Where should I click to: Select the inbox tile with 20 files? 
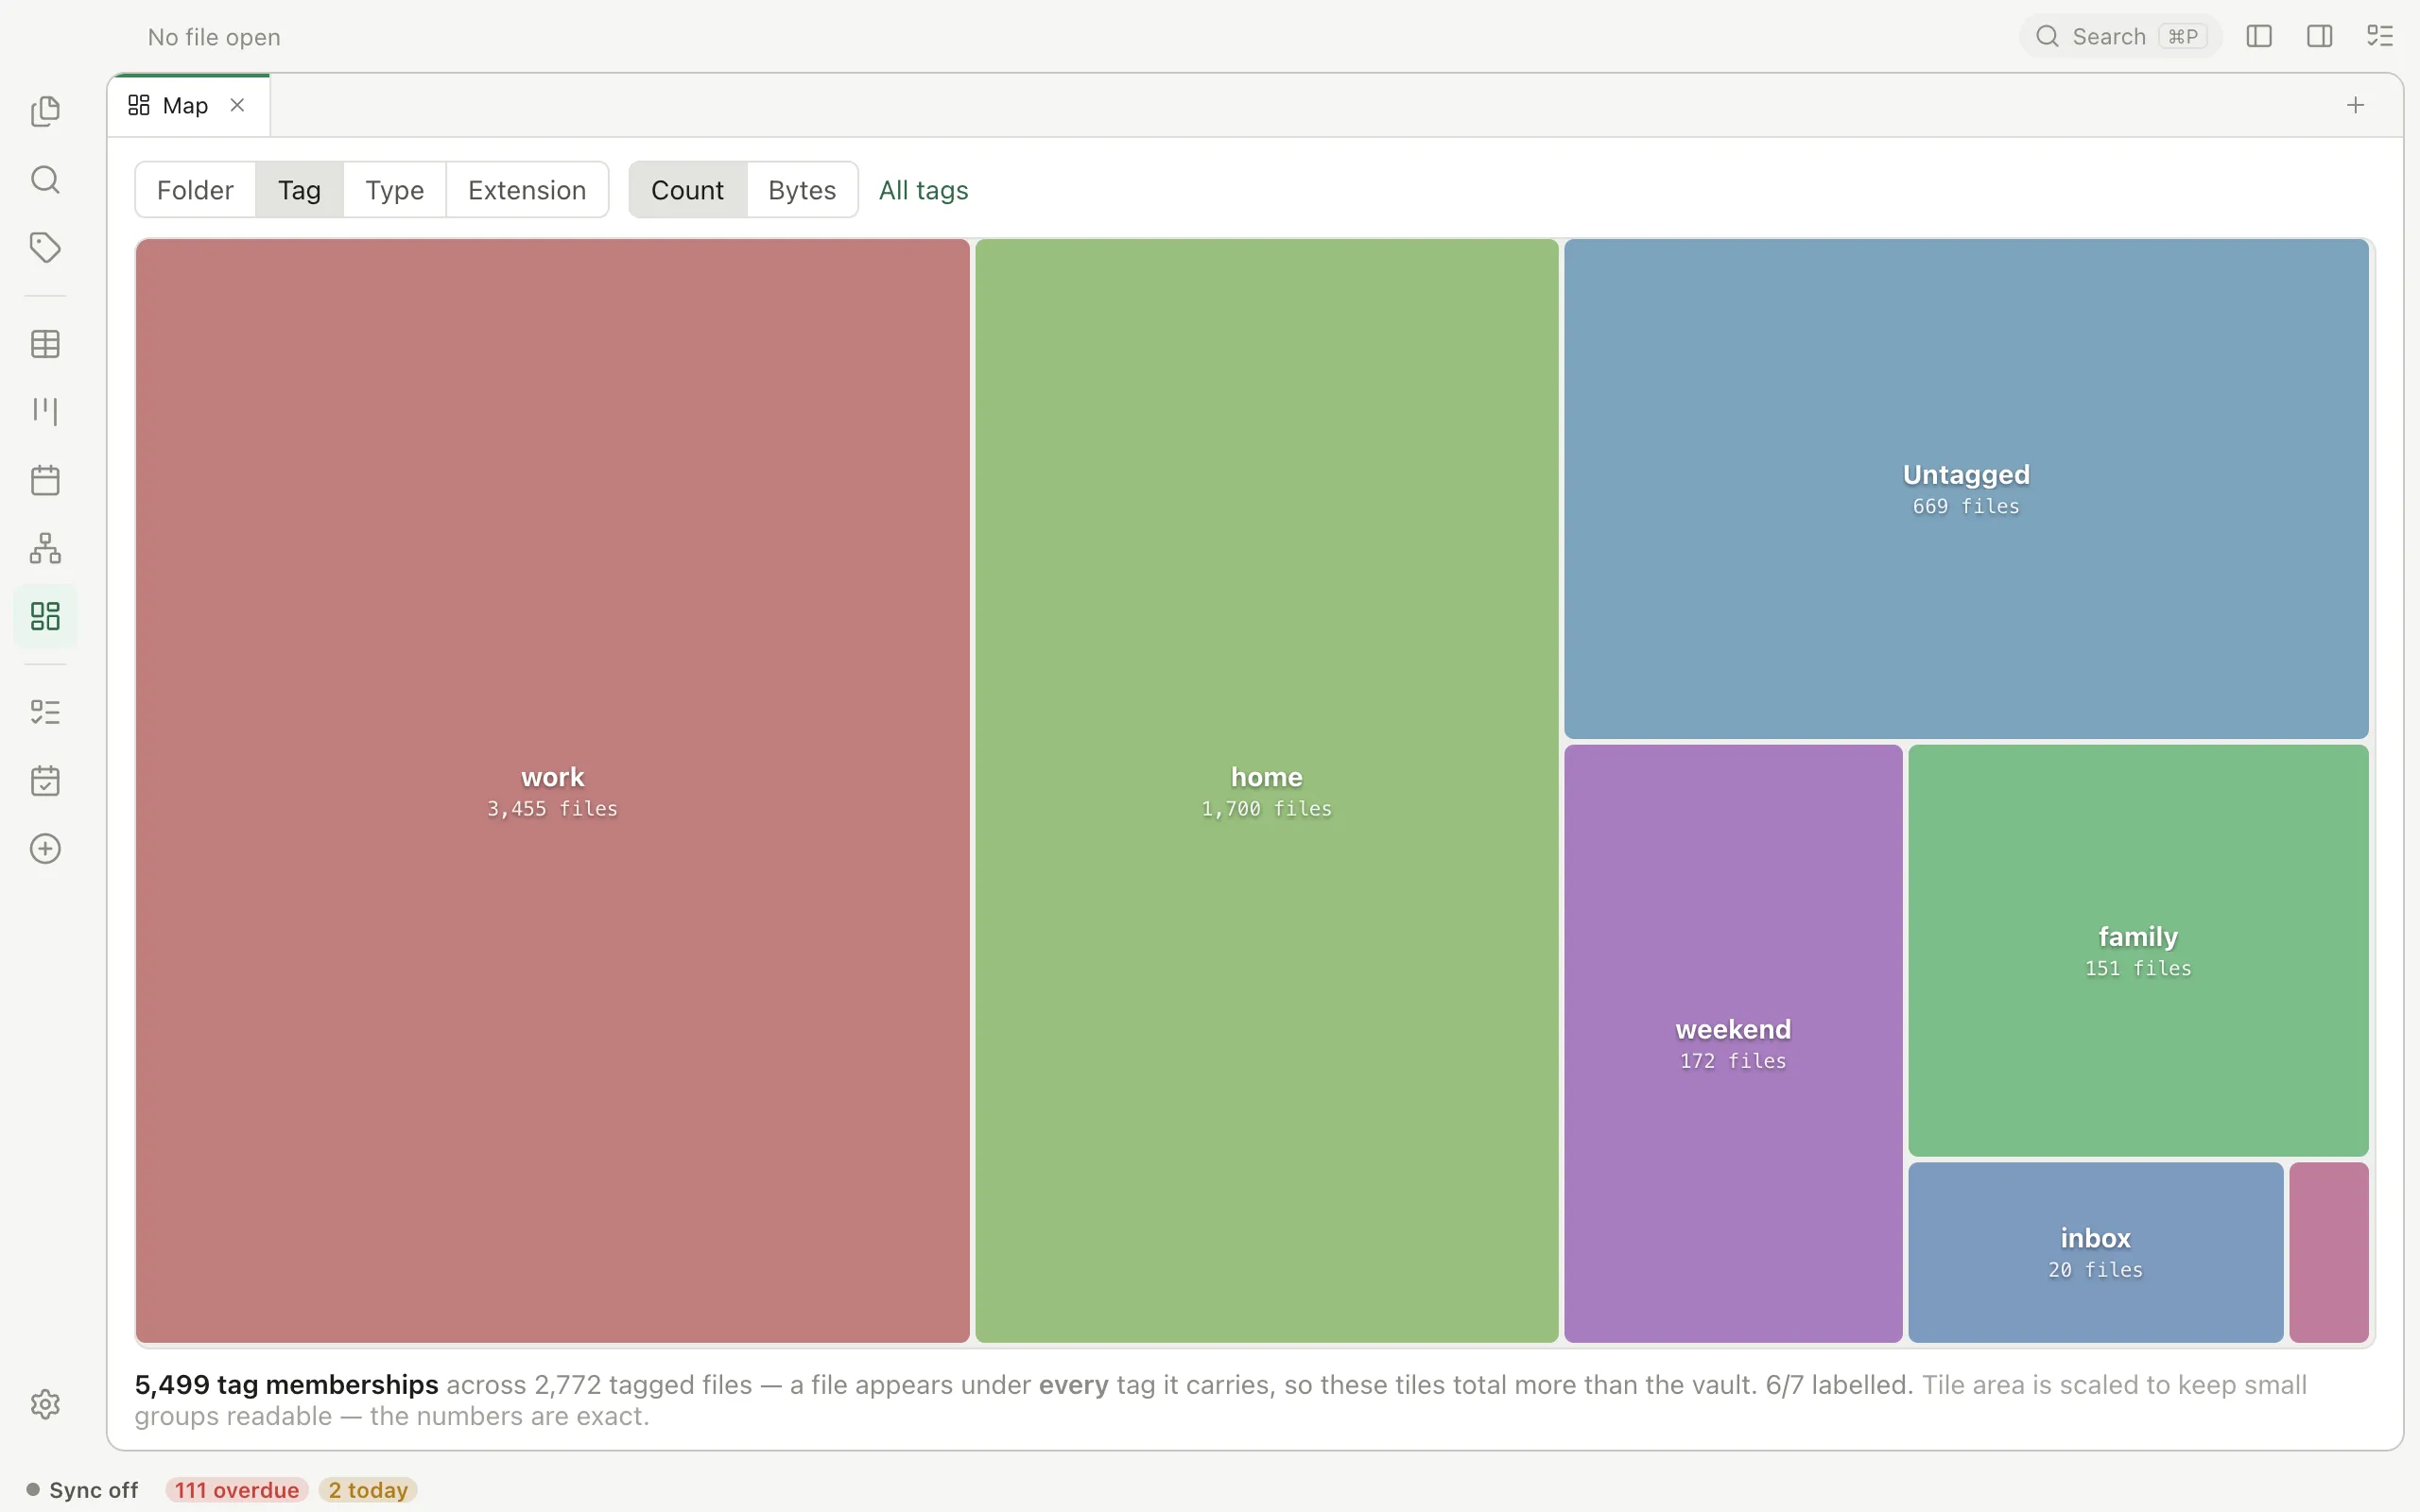pos(2095,1252)
